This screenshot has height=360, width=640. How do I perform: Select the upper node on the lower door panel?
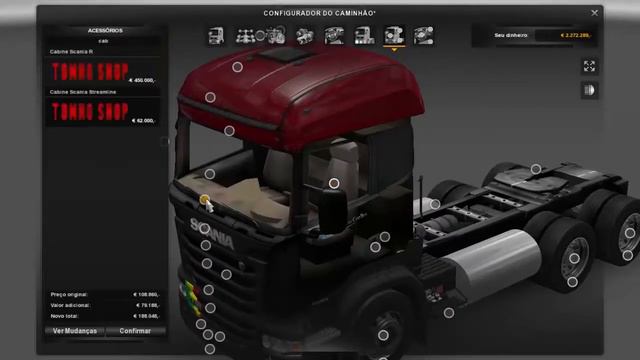click(385, 237)
